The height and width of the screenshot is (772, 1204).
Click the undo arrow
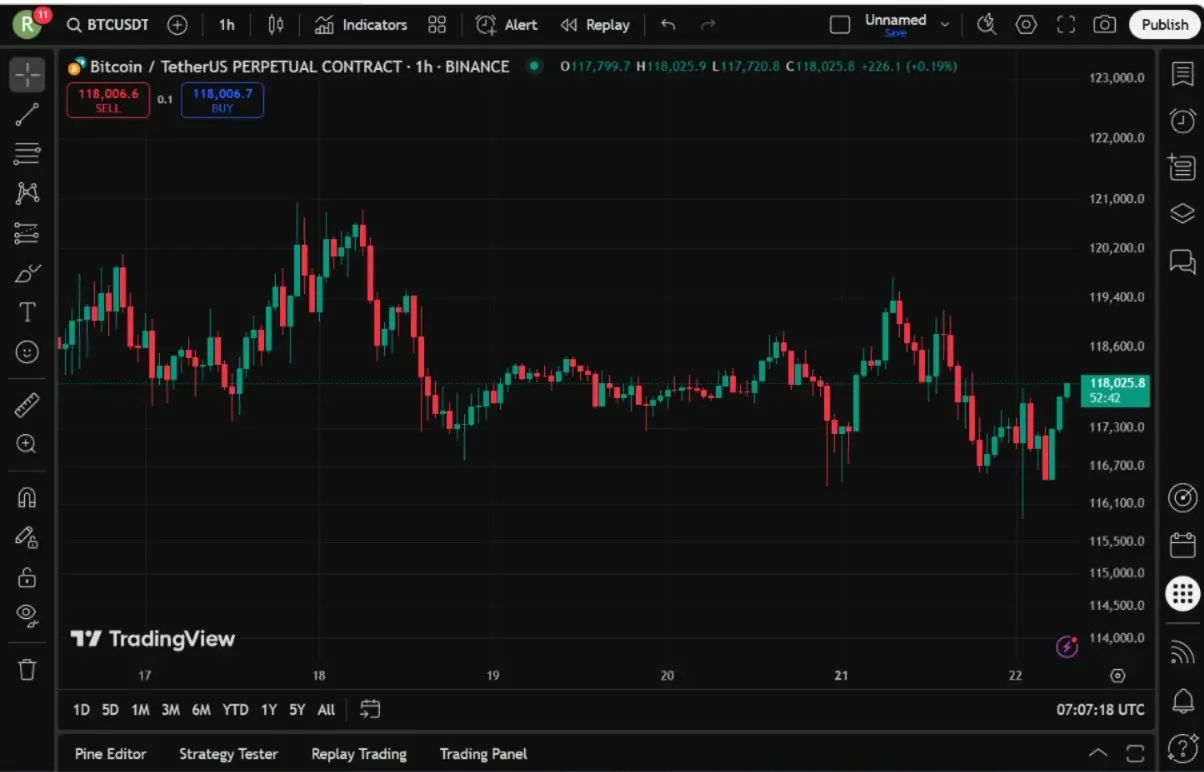coord(668,25)
